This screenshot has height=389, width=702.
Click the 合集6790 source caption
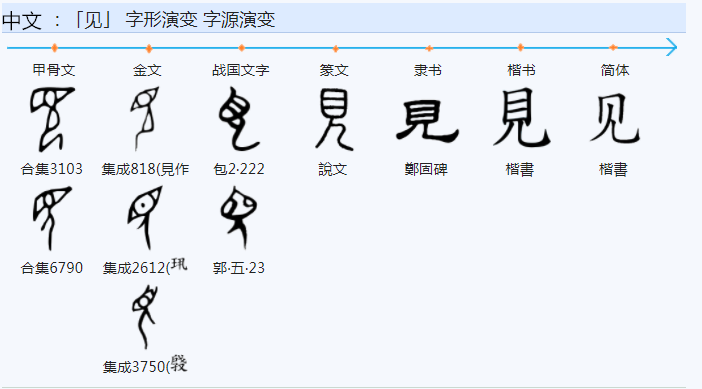click(52, 268)
